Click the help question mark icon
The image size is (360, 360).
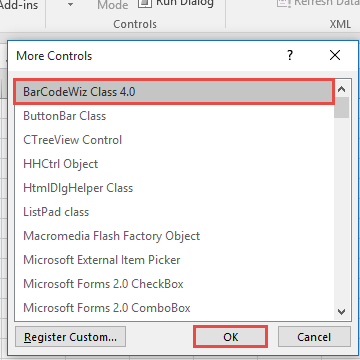click(x=290, y=55)
